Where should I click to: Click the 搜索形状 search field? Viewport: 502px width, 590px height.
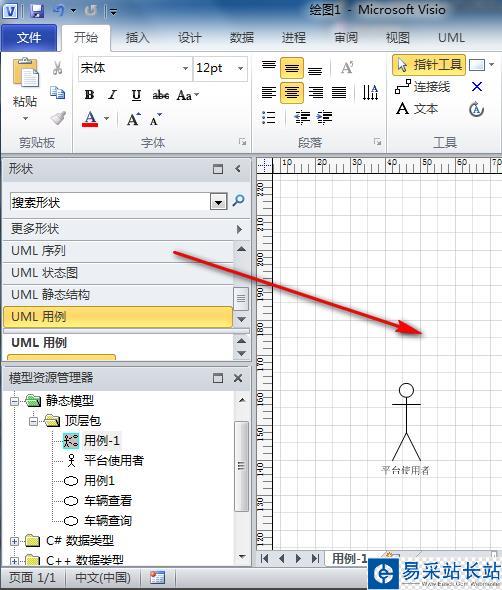tap(110, 202)
